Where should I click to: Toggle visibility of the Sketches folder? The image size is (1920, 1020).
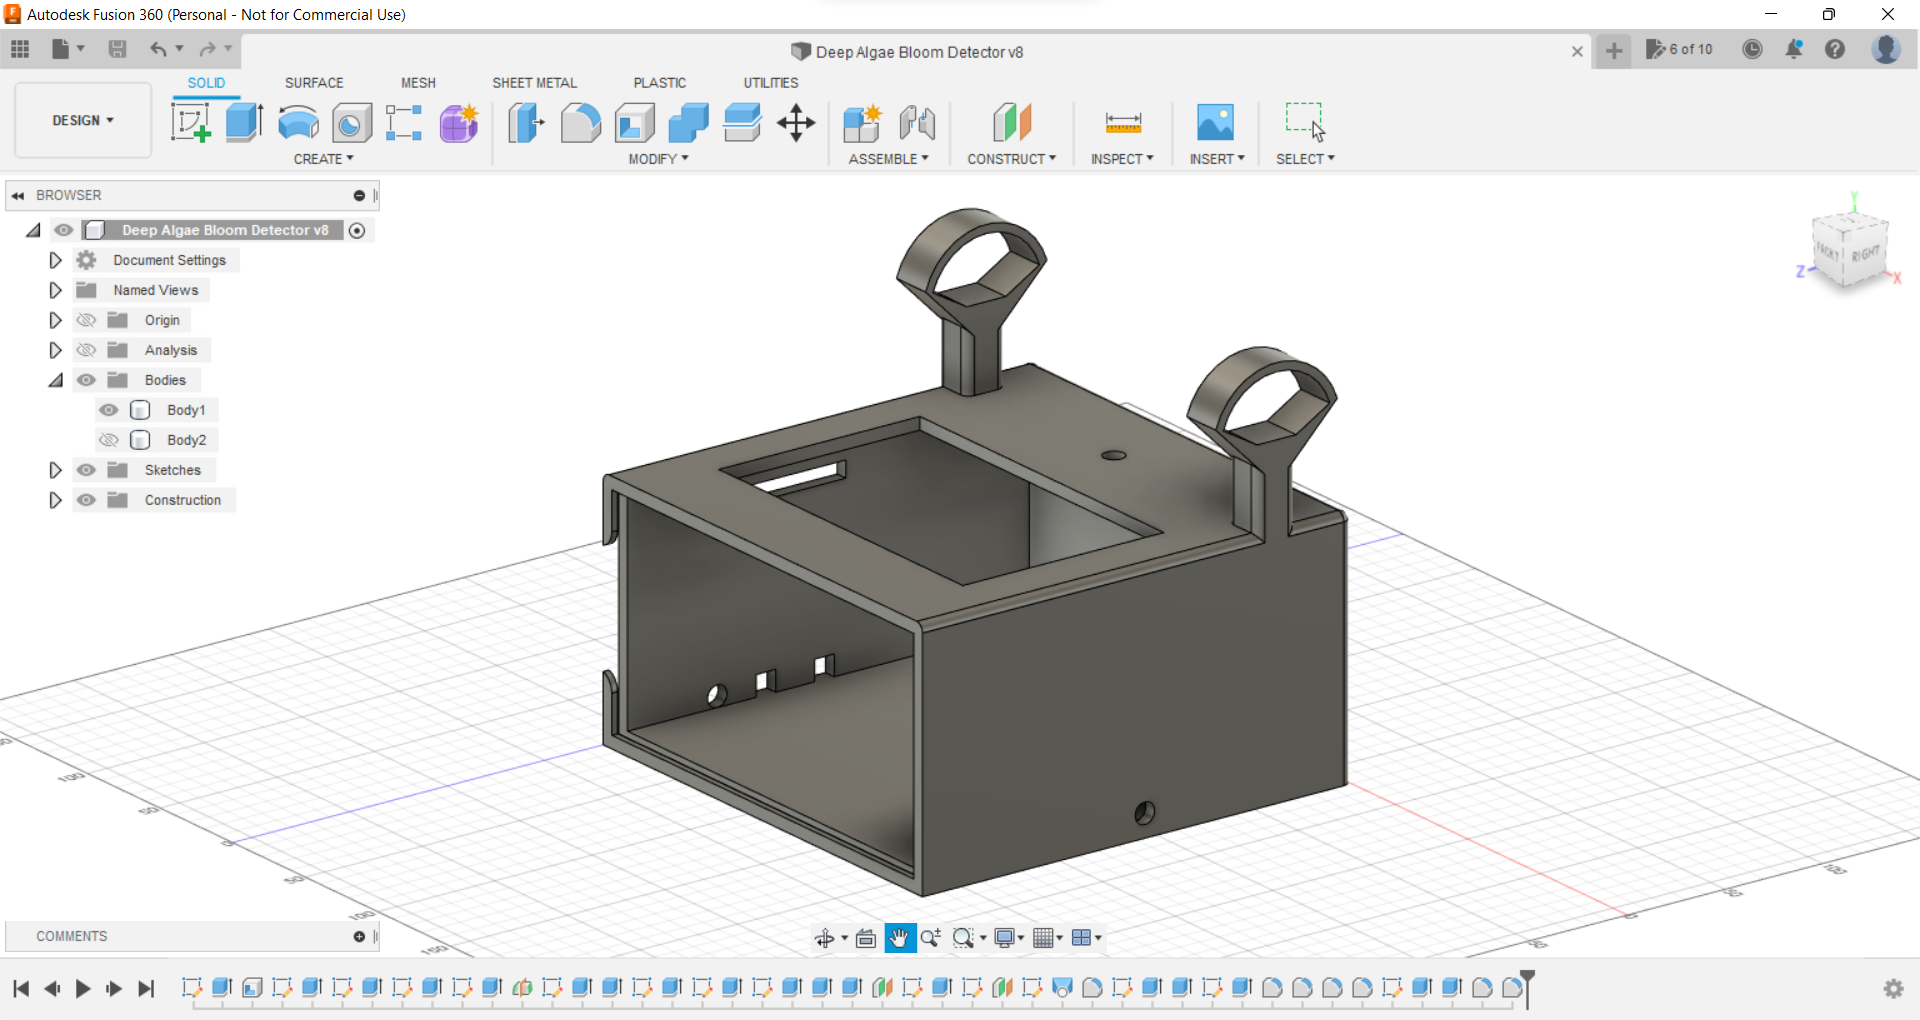pyautogui.click(x=87, y=470)
